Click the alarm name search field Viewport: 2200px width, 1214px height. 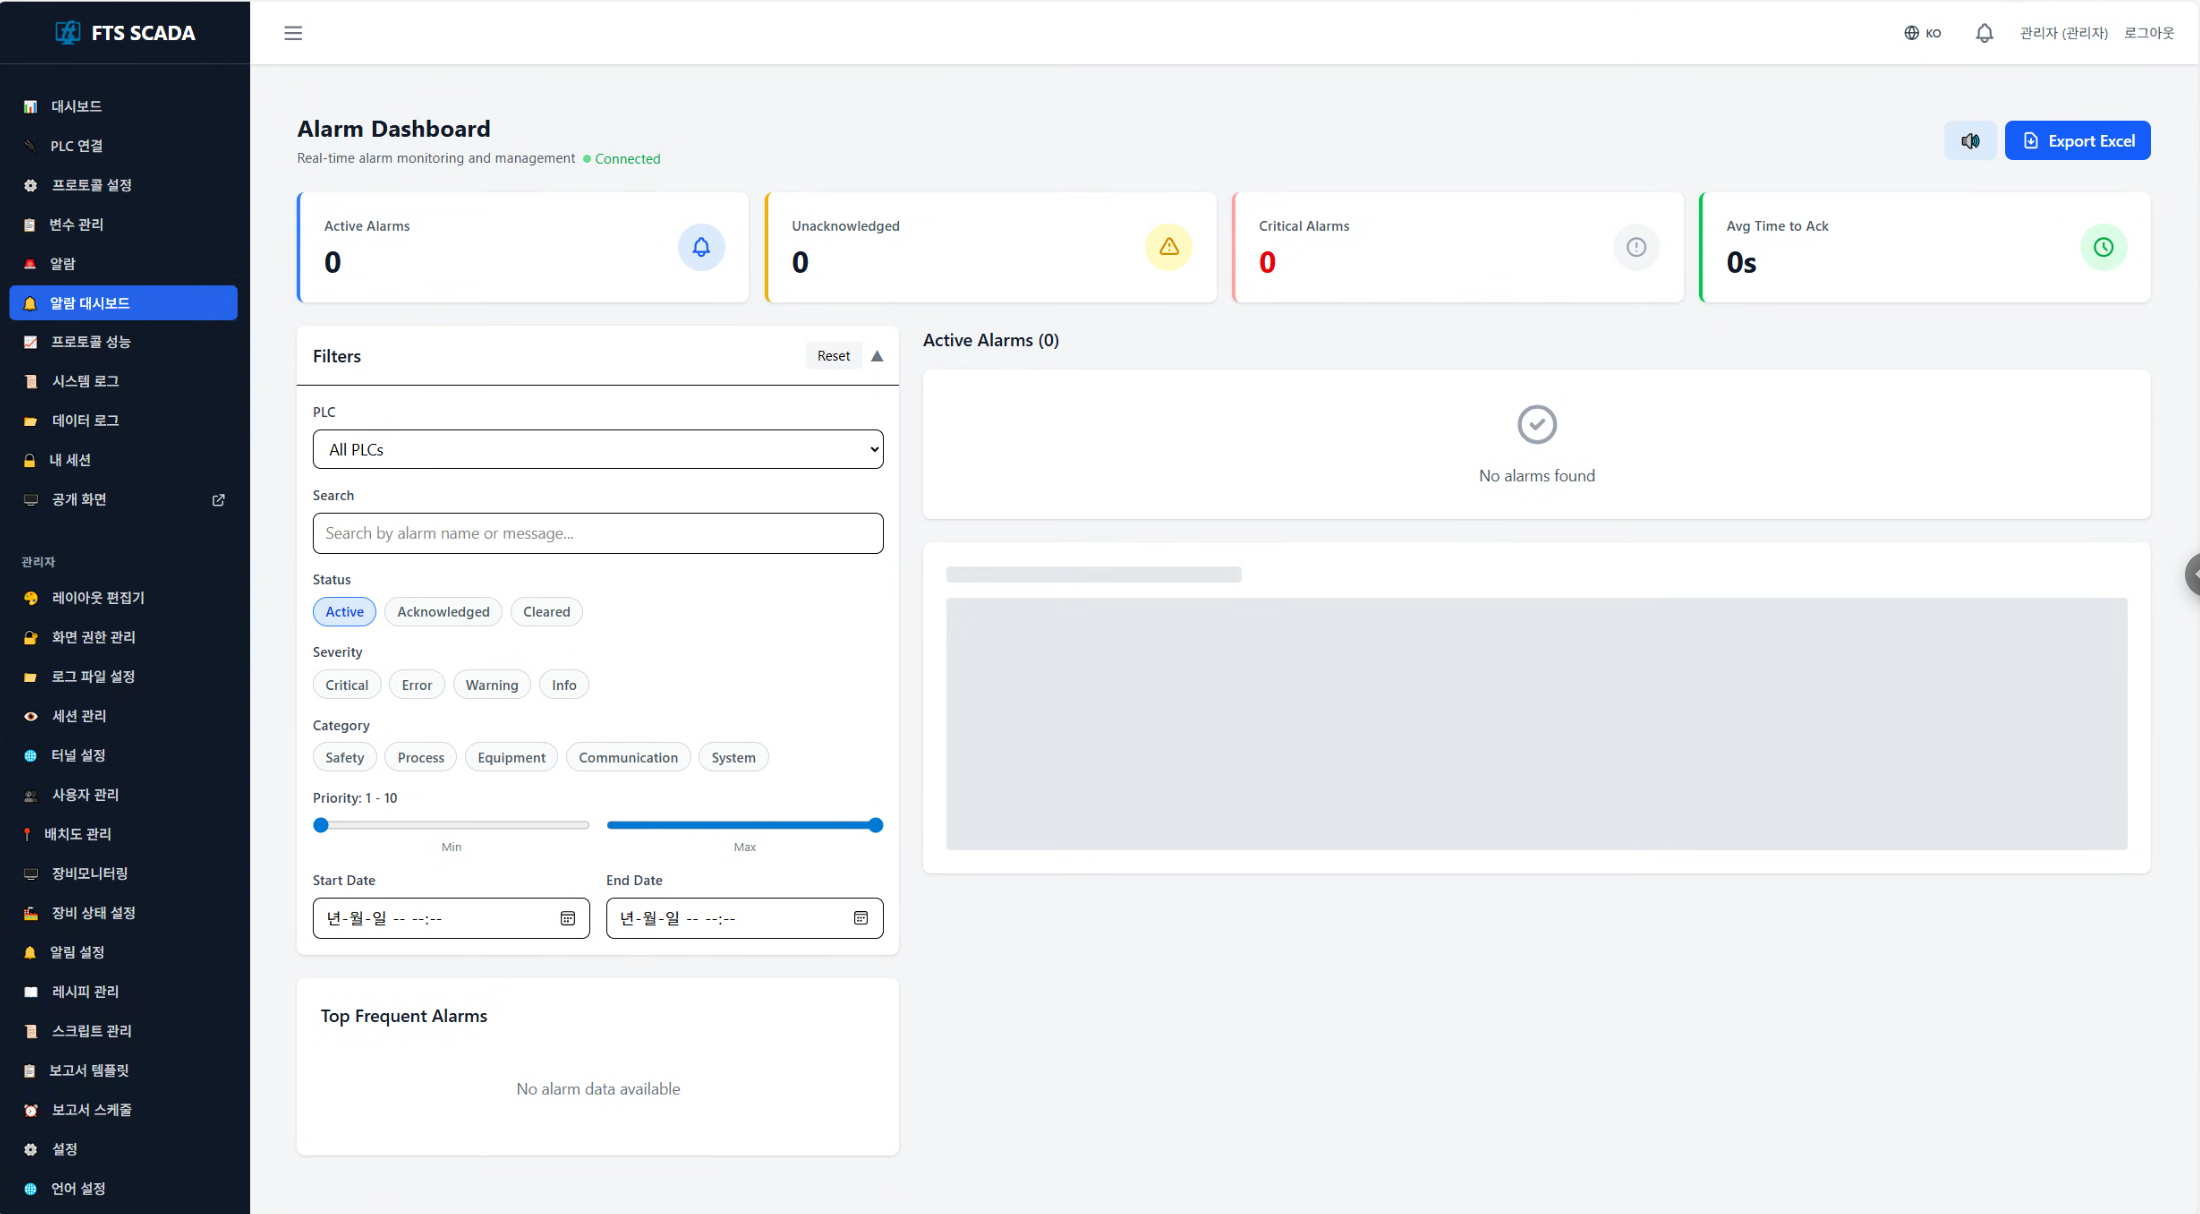click(x=597, y=534)
